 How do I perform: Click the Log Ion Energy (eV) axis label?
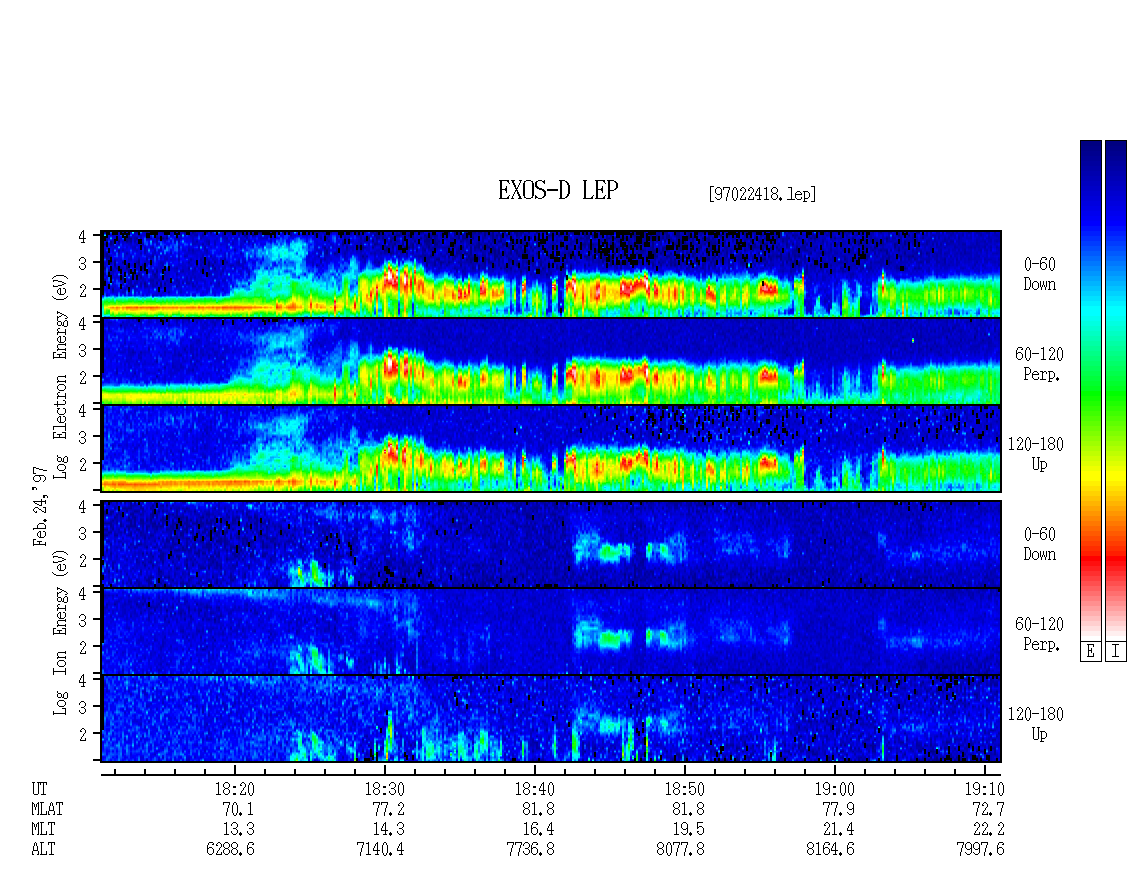[x=61, y=632]
